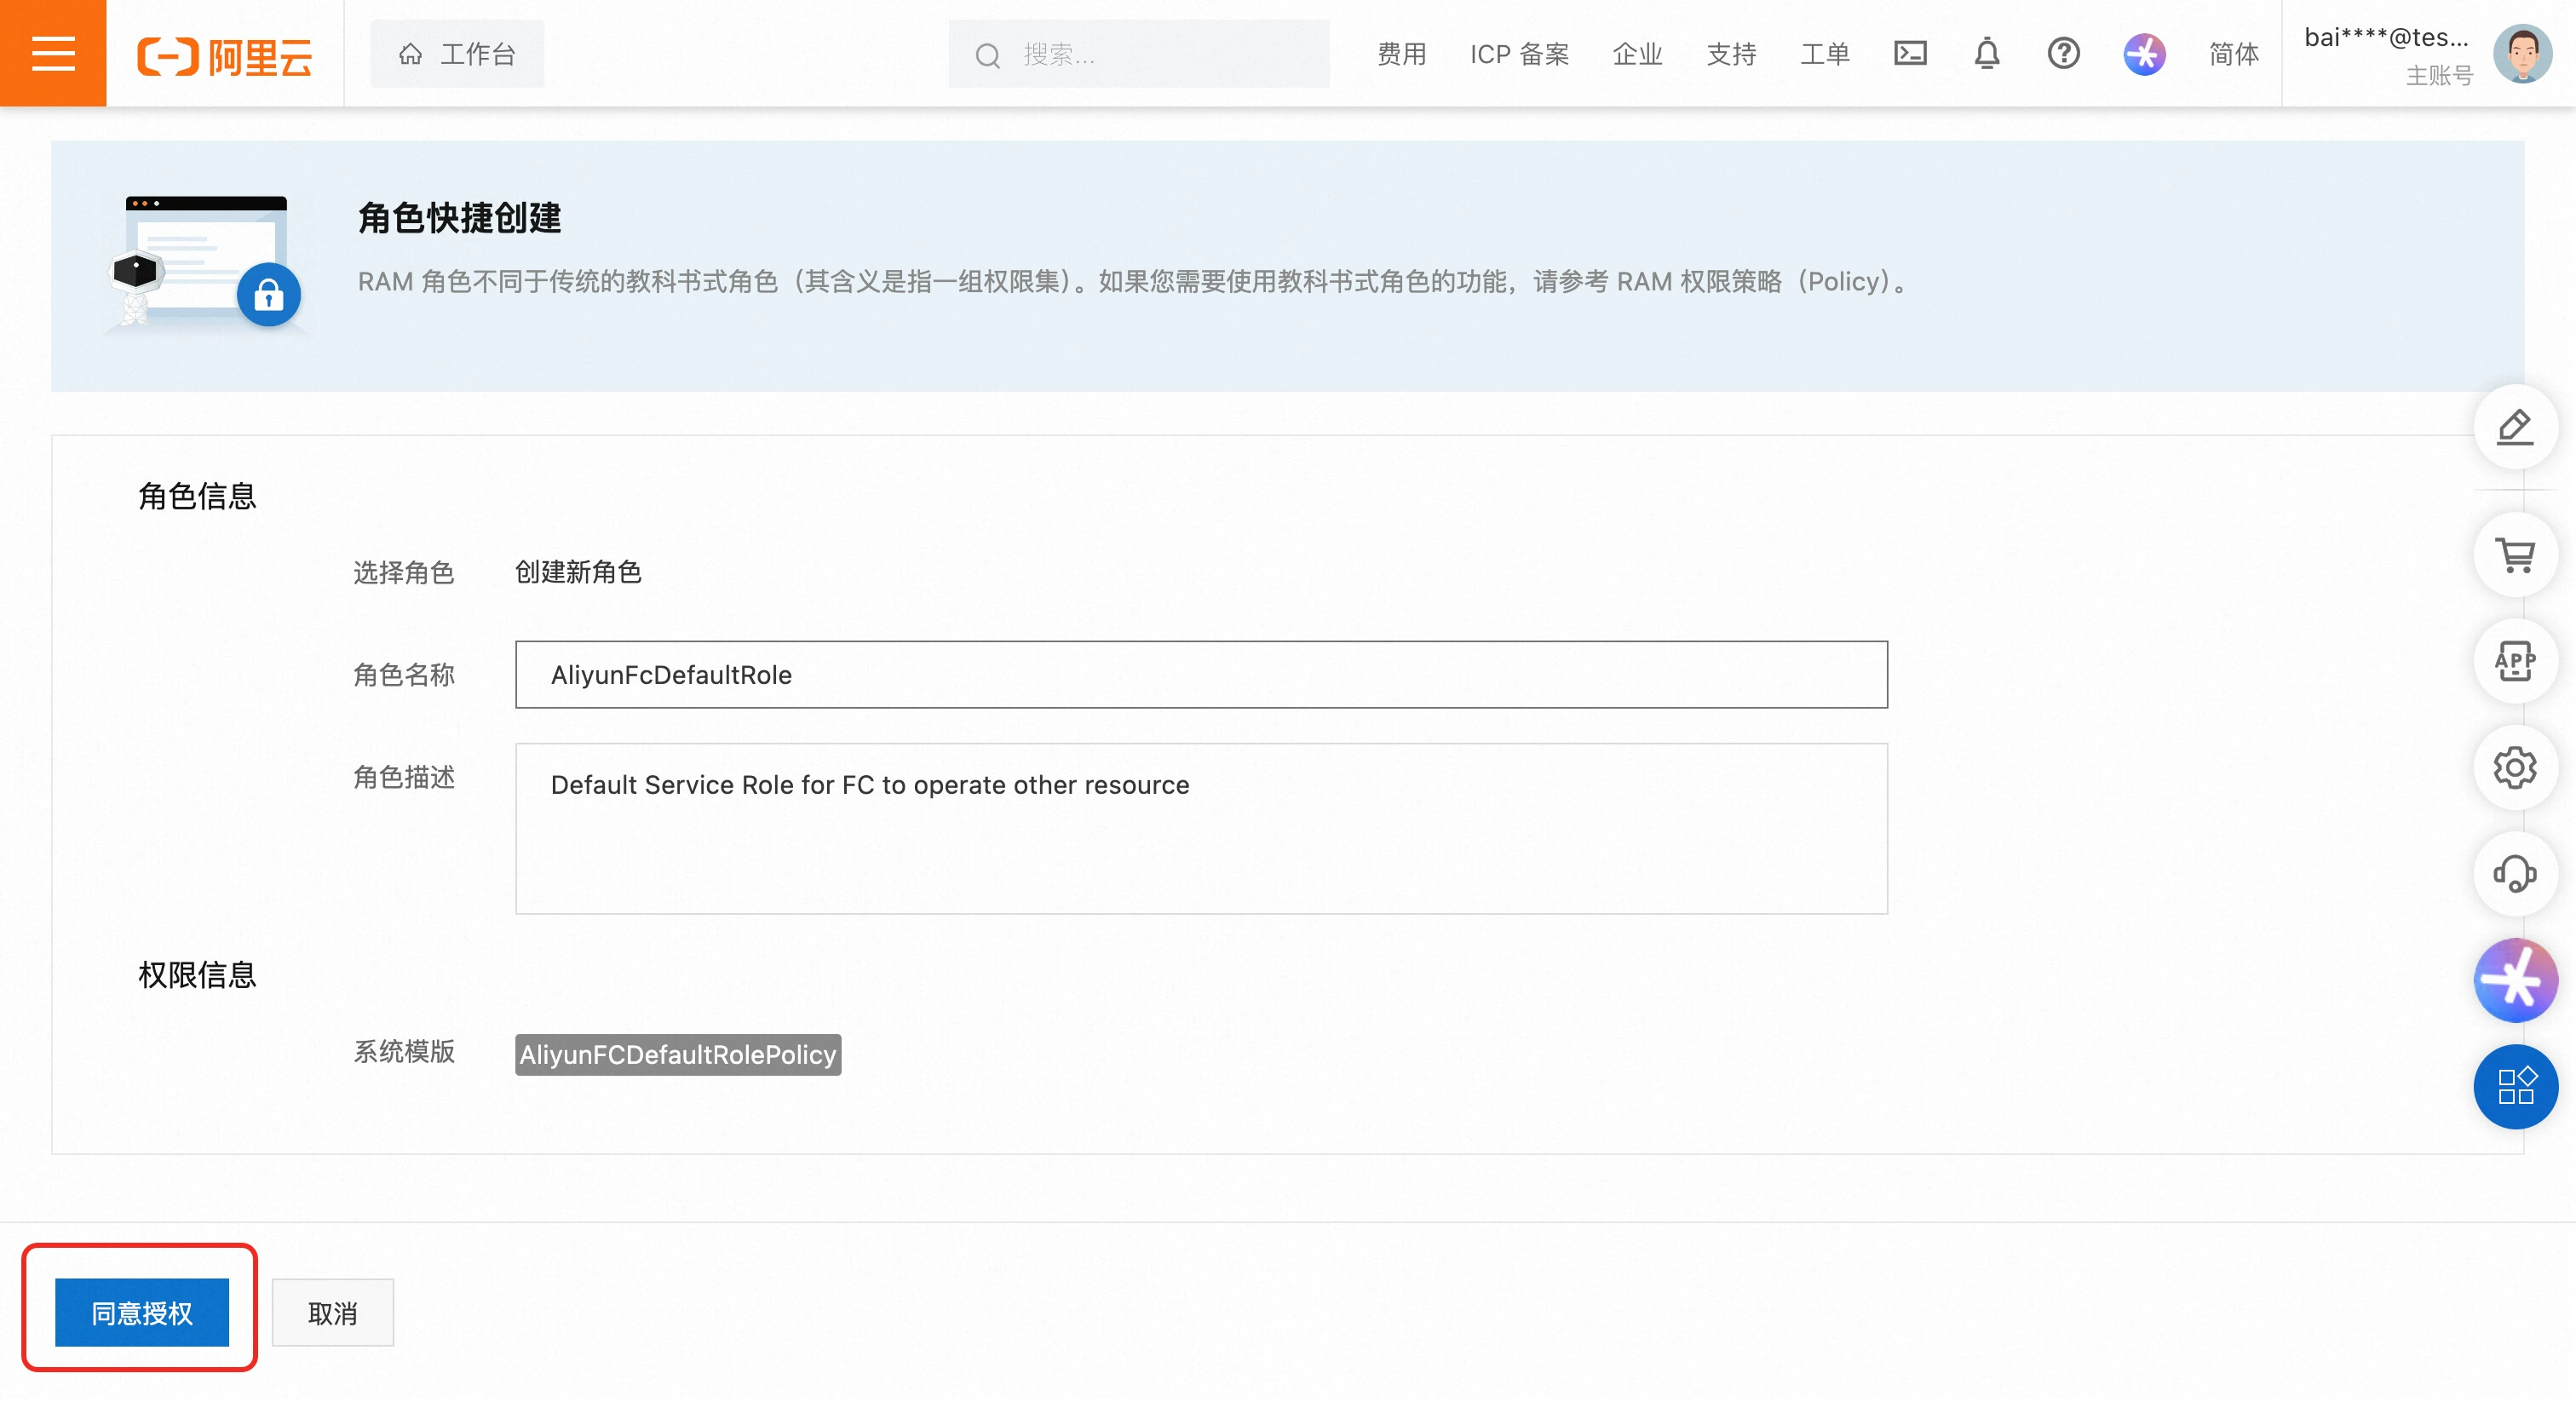Open the AI assistant icon in header
This screenshot has width=2576, height=1402.
click(2144, 54)
